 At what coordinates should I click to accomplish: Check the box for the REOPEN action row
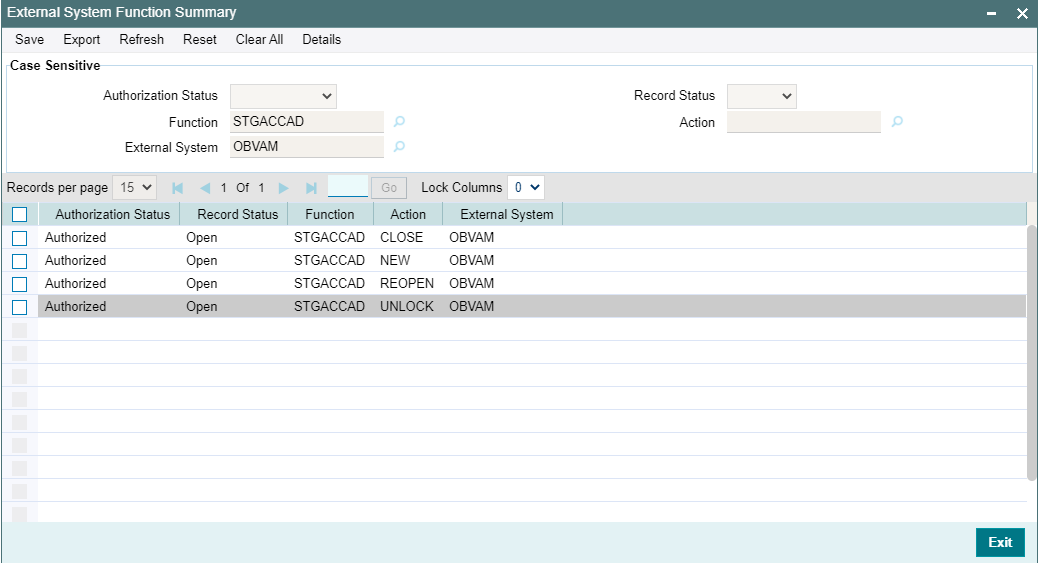click(x=20, y=284)
